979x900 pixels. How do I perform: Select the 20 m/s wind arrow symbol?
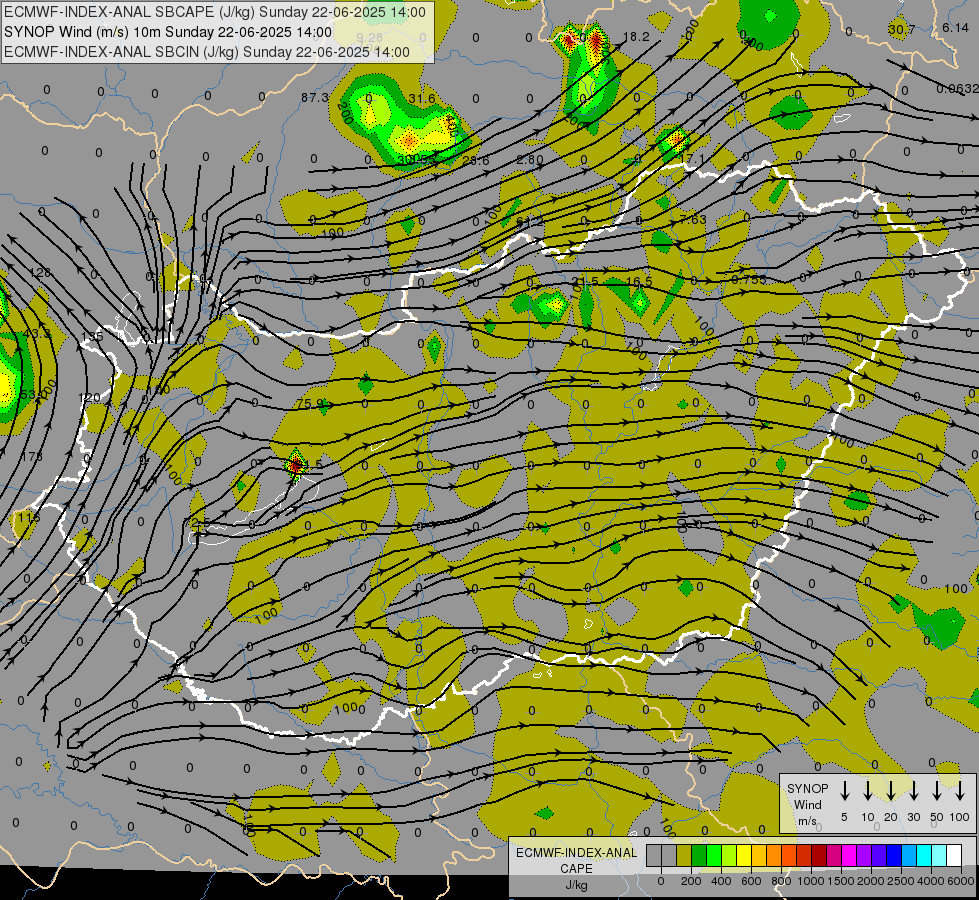890,790
